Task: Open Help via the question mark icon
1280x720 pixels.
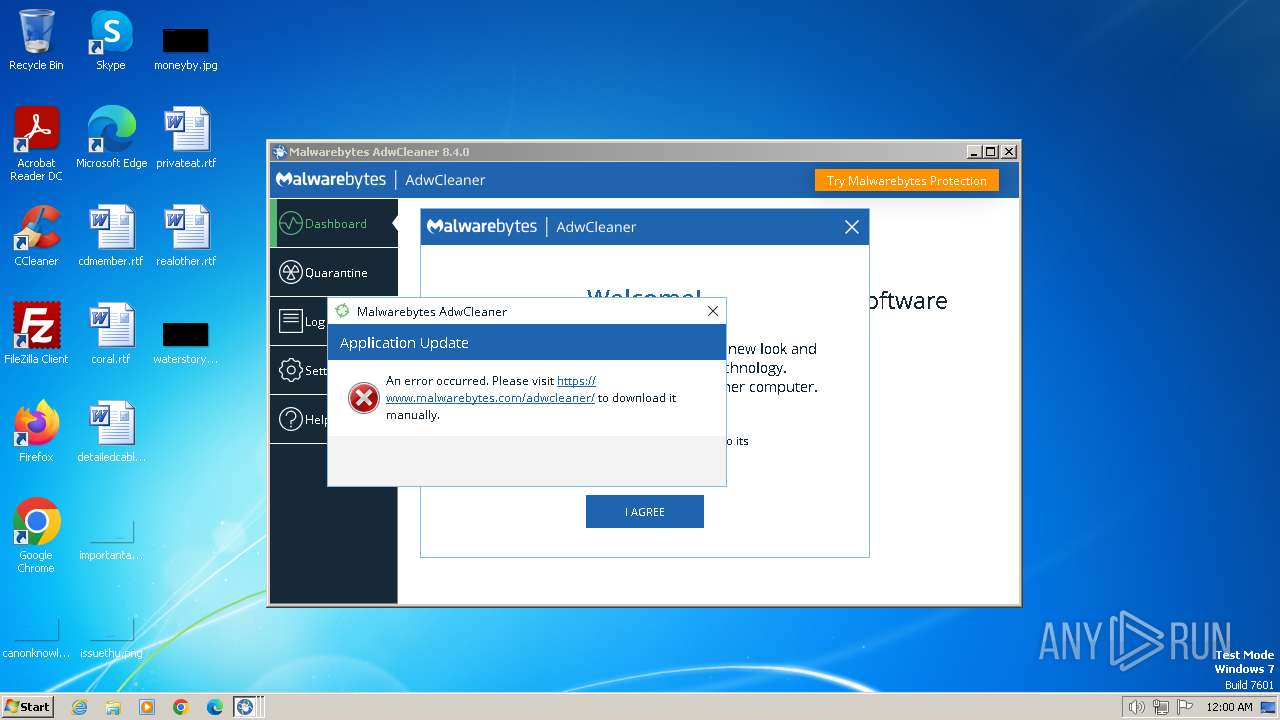Action: point(291,419)
